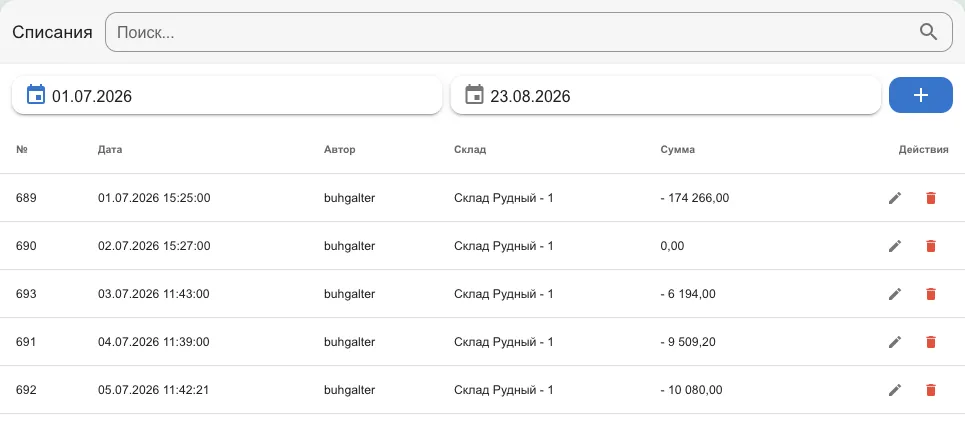Click the search magnifier icon
Viewport: 965px width, 430px height.
click(x=928, y=32)
